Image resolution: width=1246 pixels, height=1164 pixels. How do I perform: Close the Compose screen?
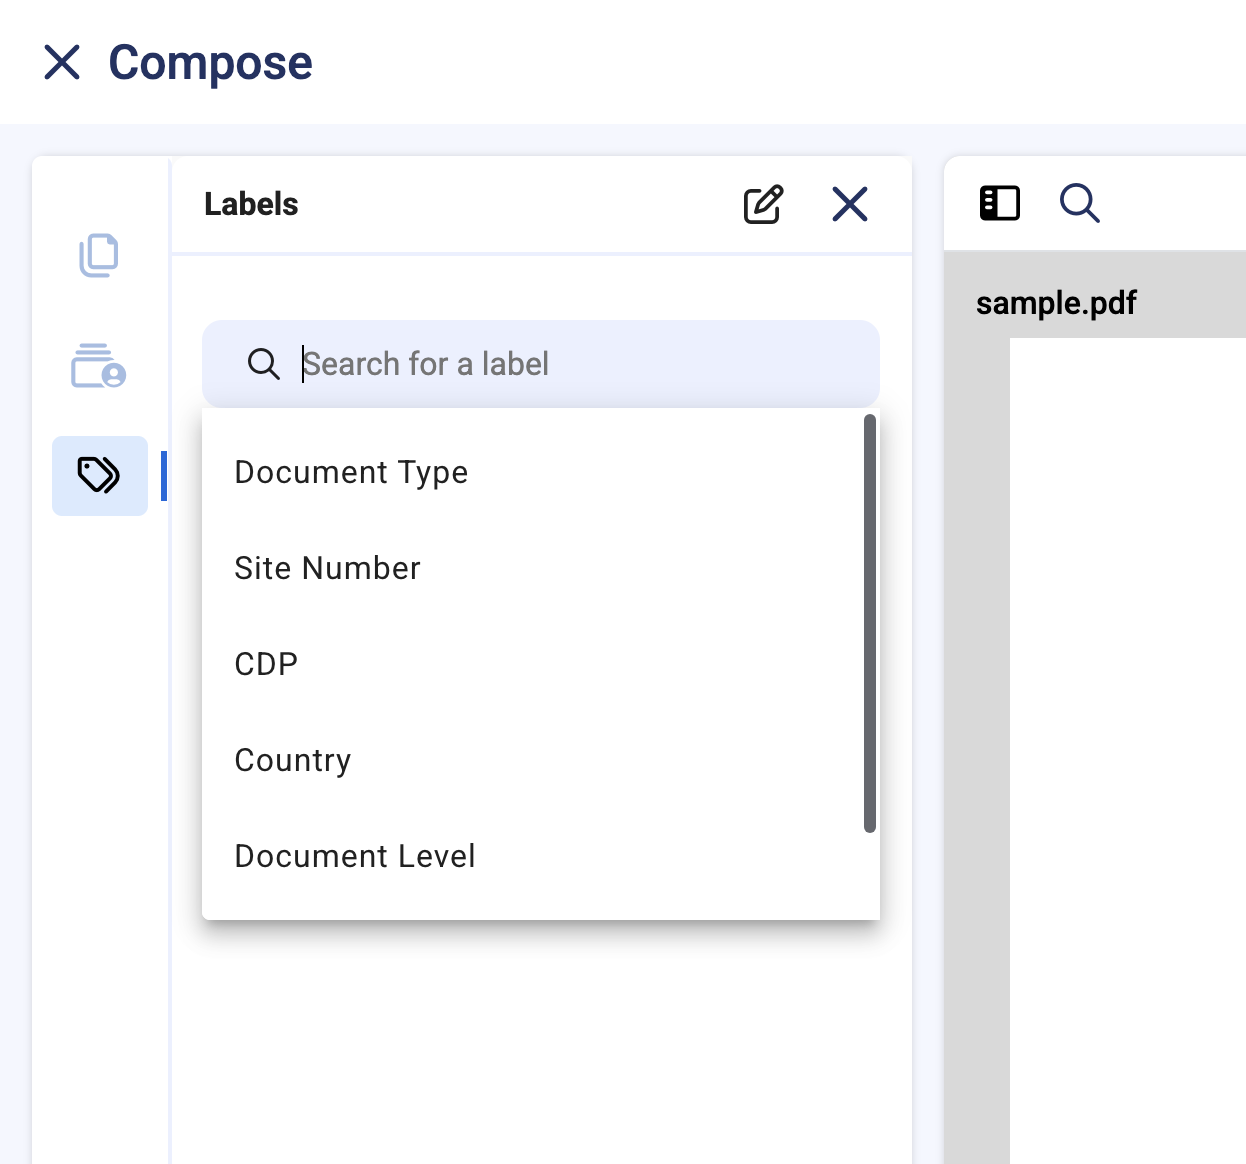coord(62,62)
